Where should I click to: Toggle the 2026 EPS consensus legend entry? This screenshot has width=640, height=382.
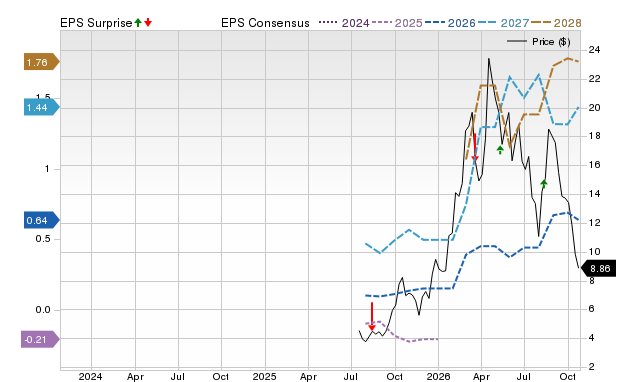pos(450,23)
